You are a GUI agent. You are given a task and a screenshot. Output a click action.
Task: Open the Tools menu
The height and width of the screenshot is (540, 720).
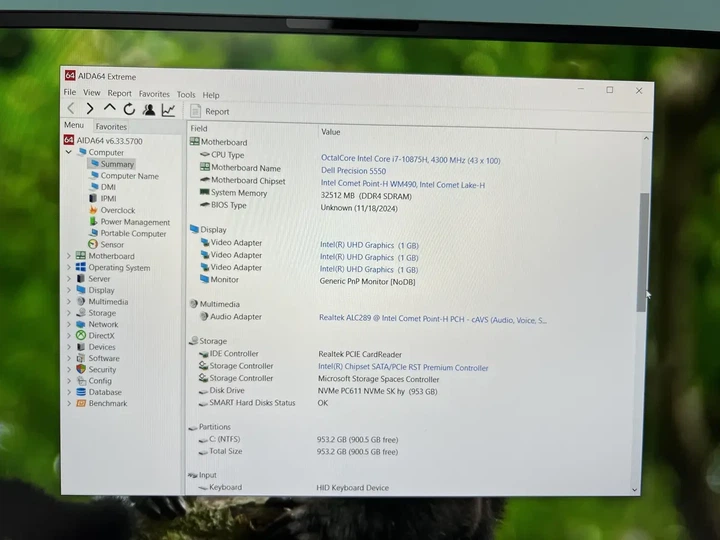click(186, 95)
